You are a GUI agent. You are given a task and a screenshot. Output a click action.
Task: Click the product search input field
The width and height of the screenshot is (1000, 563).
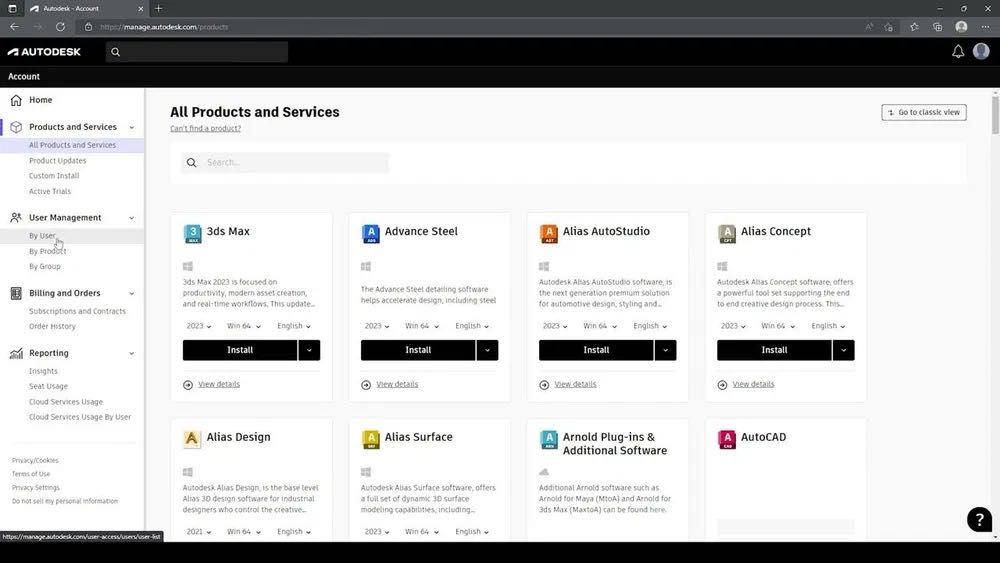pos(295,162)
